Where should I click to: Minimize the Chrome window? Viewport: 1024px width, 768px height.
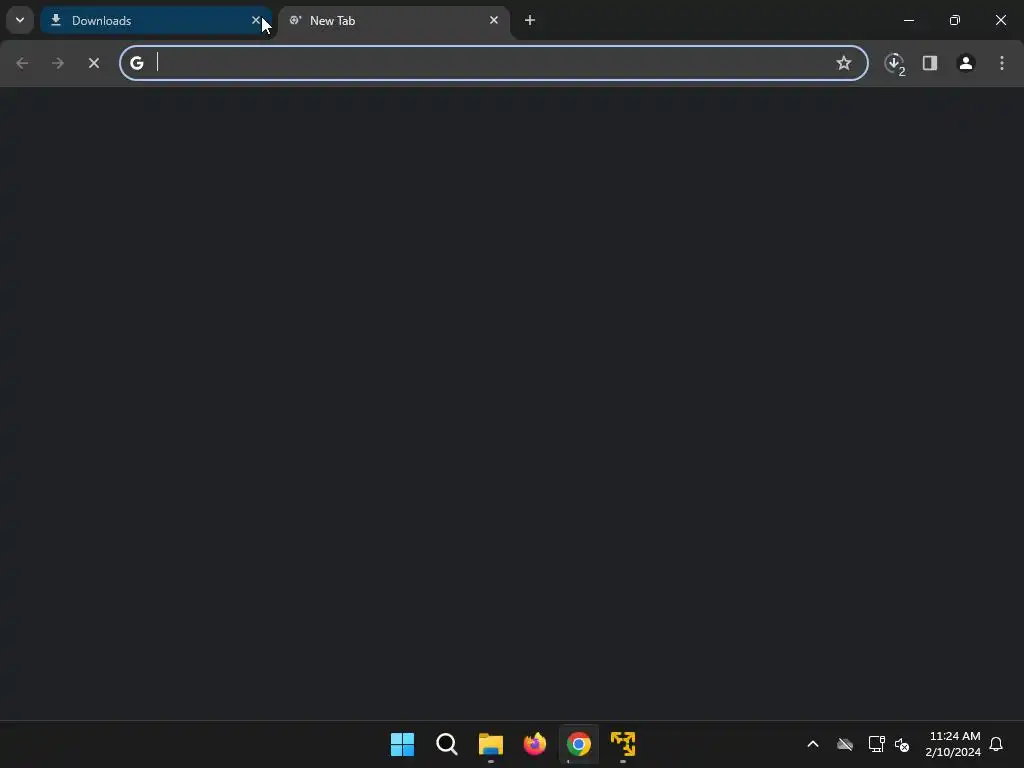tap(908, 20)
